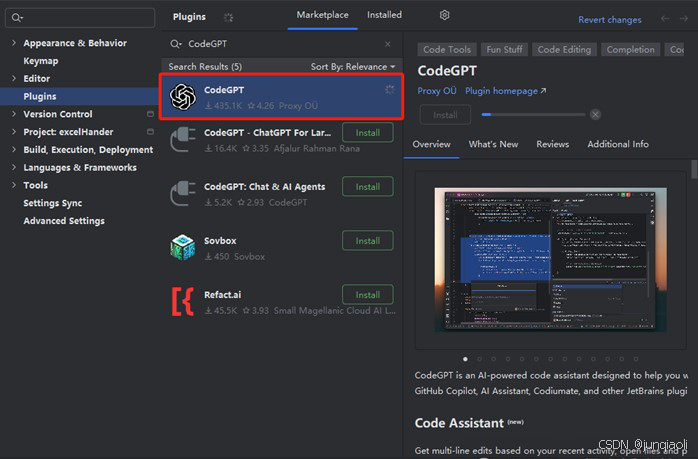
Task: Navigate forward with the right arrow
Action: click(x=684, y=19)
